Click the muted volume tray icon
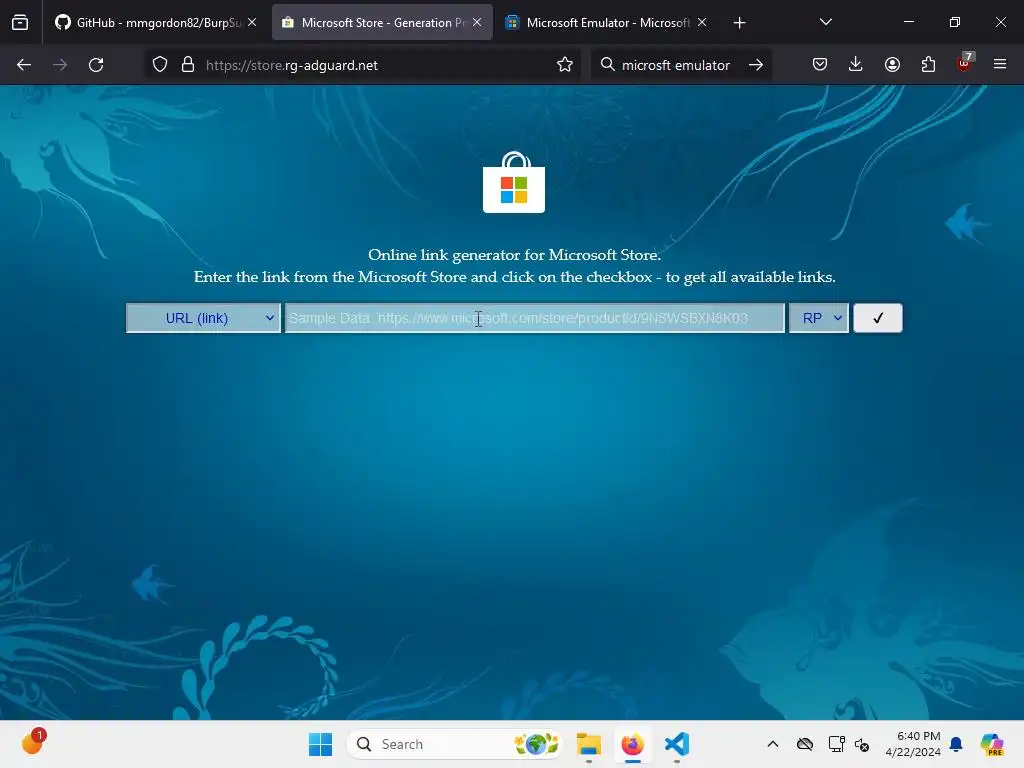This screenshot has width=1024, height=768. tap(862, 744)
